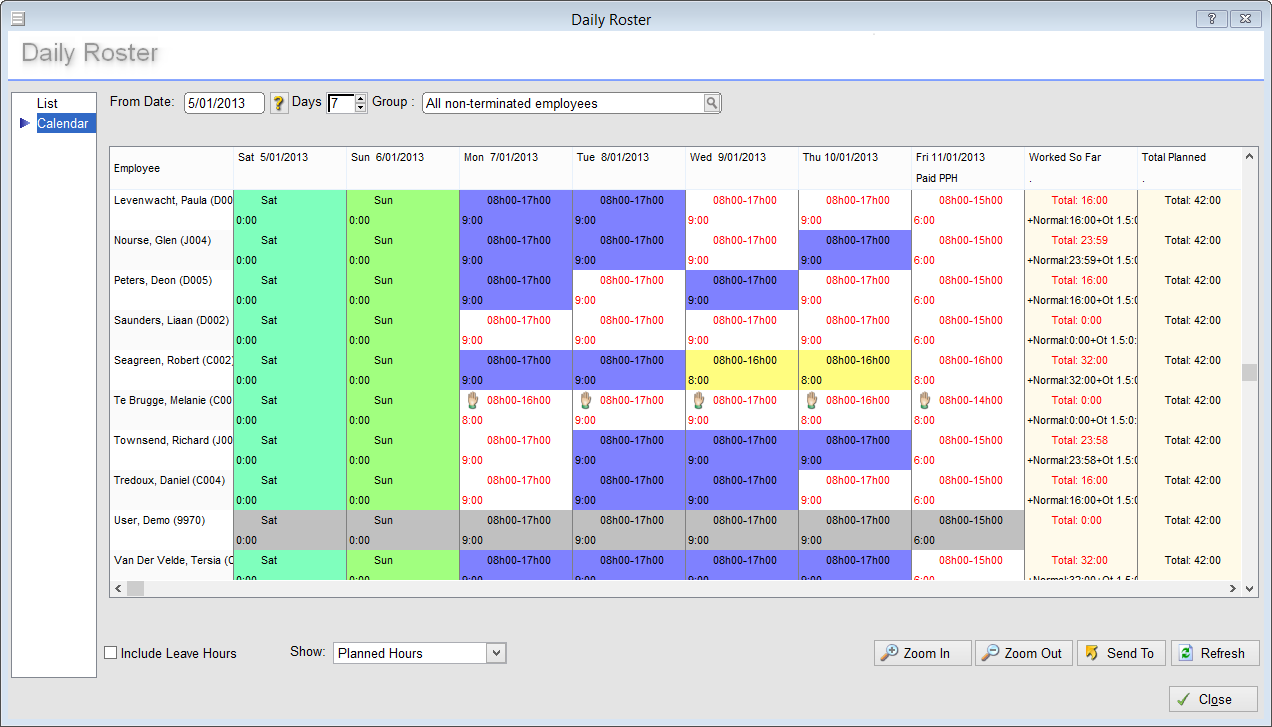Click the Help question mark in the title bar
Screen dimensions: 1272x727
pyautogui.click(x=1211, y=19)
